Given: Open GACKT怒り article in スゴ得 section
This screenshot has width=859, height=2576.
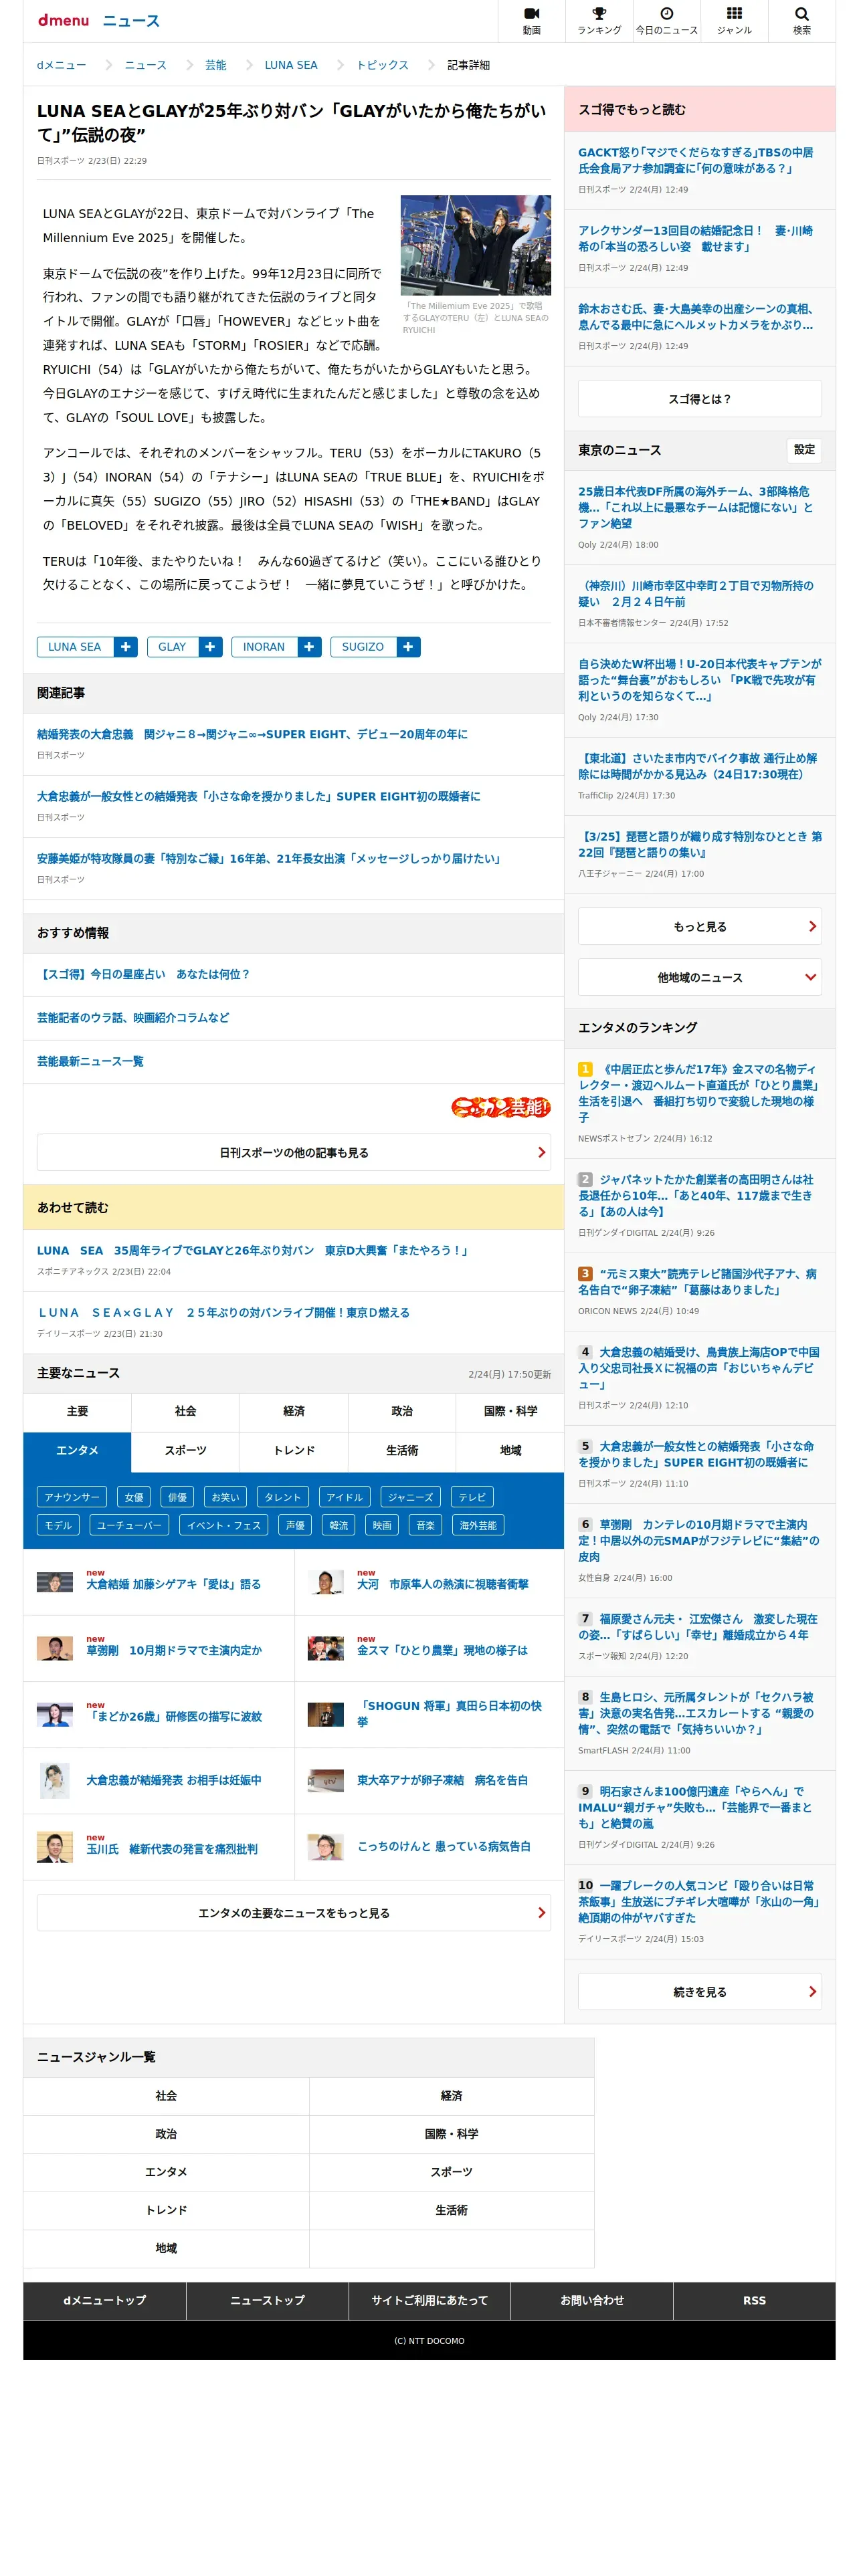Looking at the screenshot, I should pos(696,160).
